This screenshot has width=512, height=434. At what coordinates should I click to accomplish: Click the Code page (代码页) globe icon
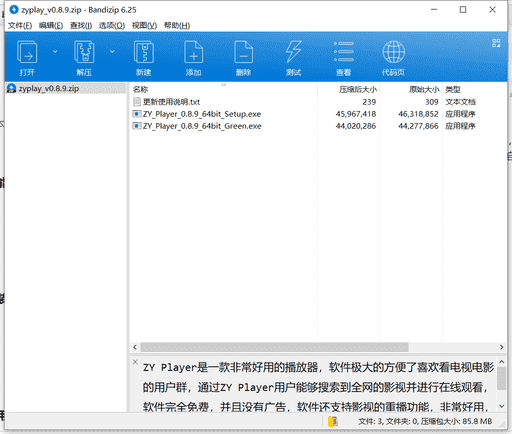point(394,52)
